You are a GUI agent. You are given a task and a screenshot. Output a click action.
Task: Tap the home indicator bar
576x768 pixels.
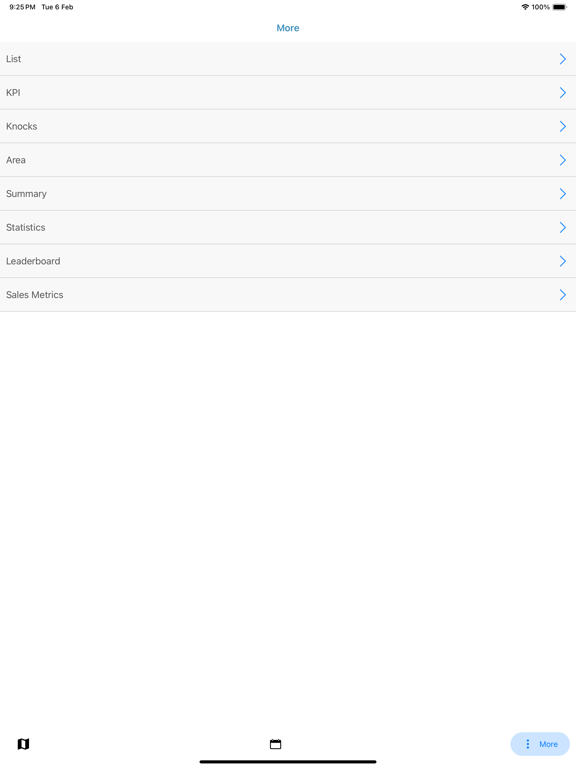288,762
